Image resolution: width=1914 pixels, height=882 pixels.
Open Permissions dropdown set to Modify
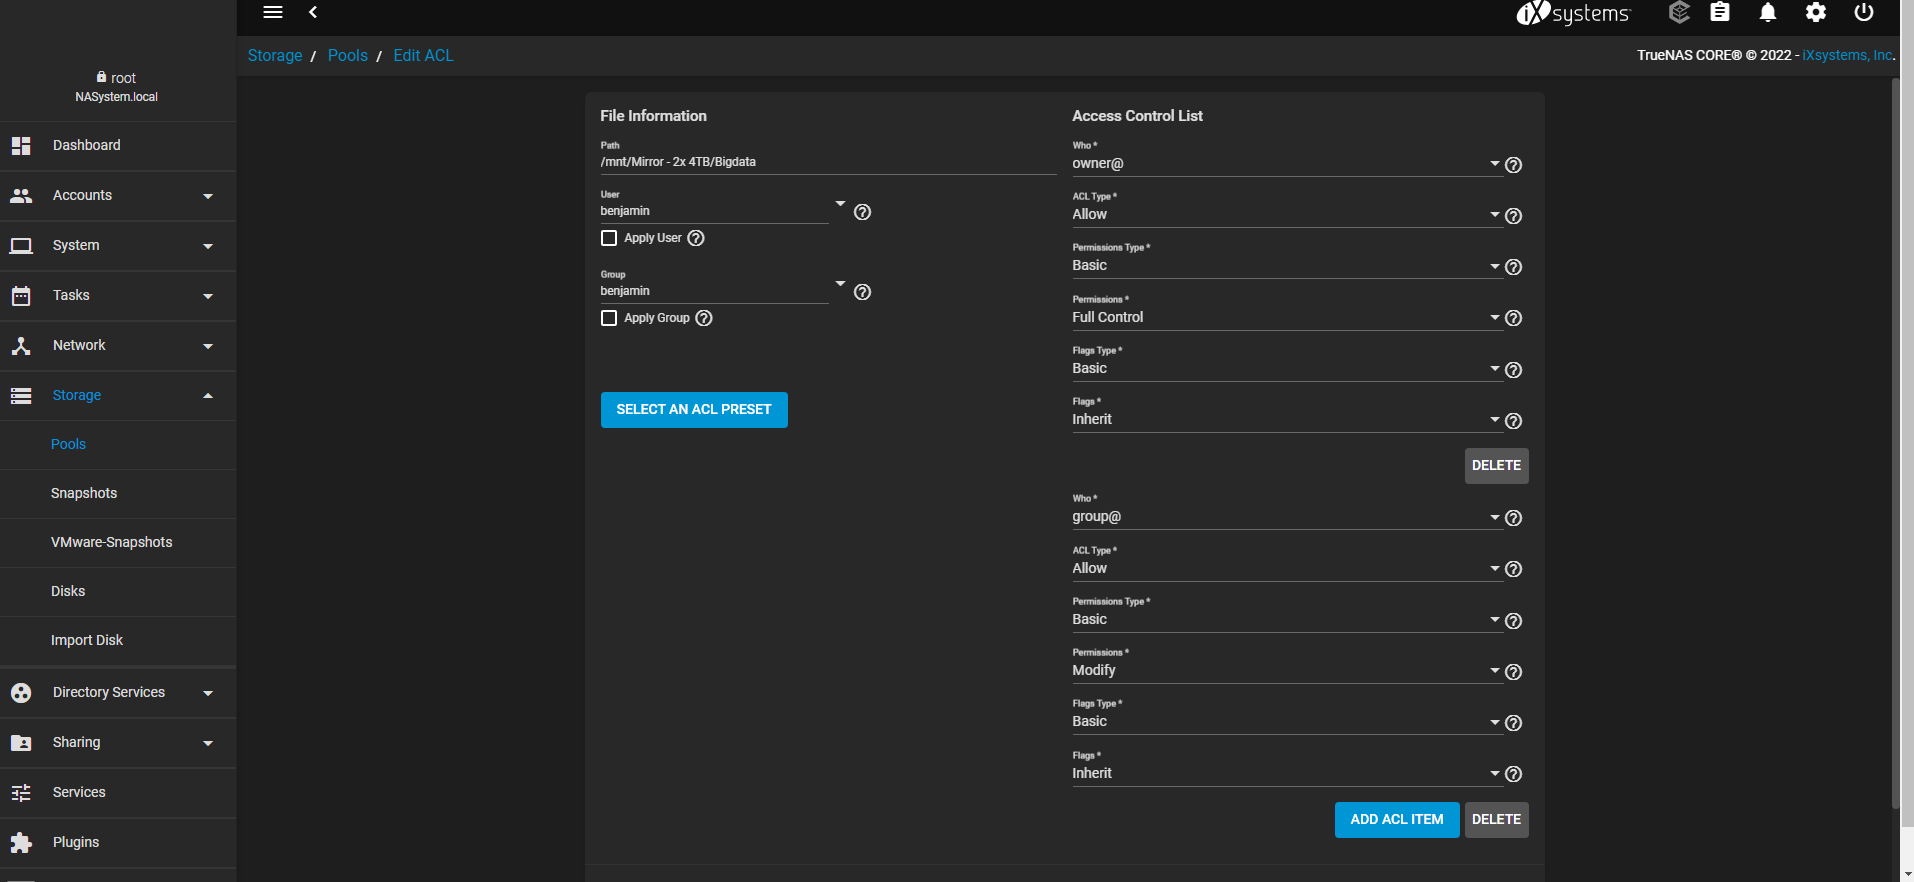click(x=1286, y=670)
